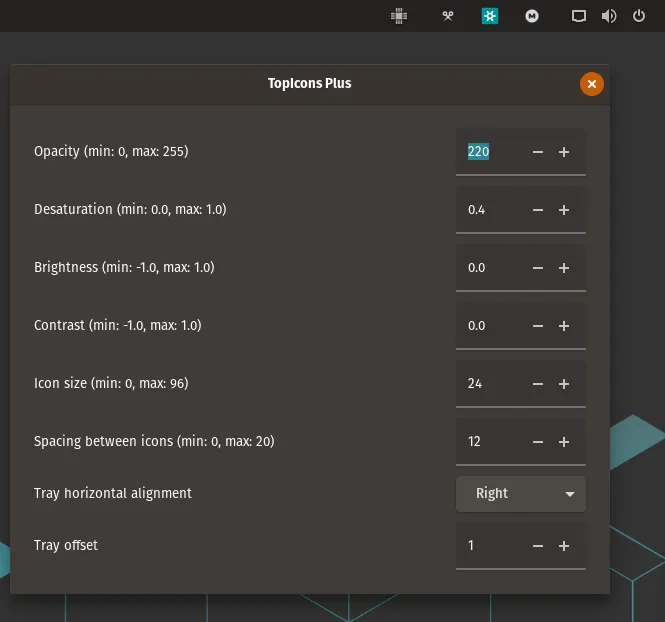Click the Contrast (min: -1.0, max: 1.0) label
Screen dimensions: 665x622
[x=118, y=326]
